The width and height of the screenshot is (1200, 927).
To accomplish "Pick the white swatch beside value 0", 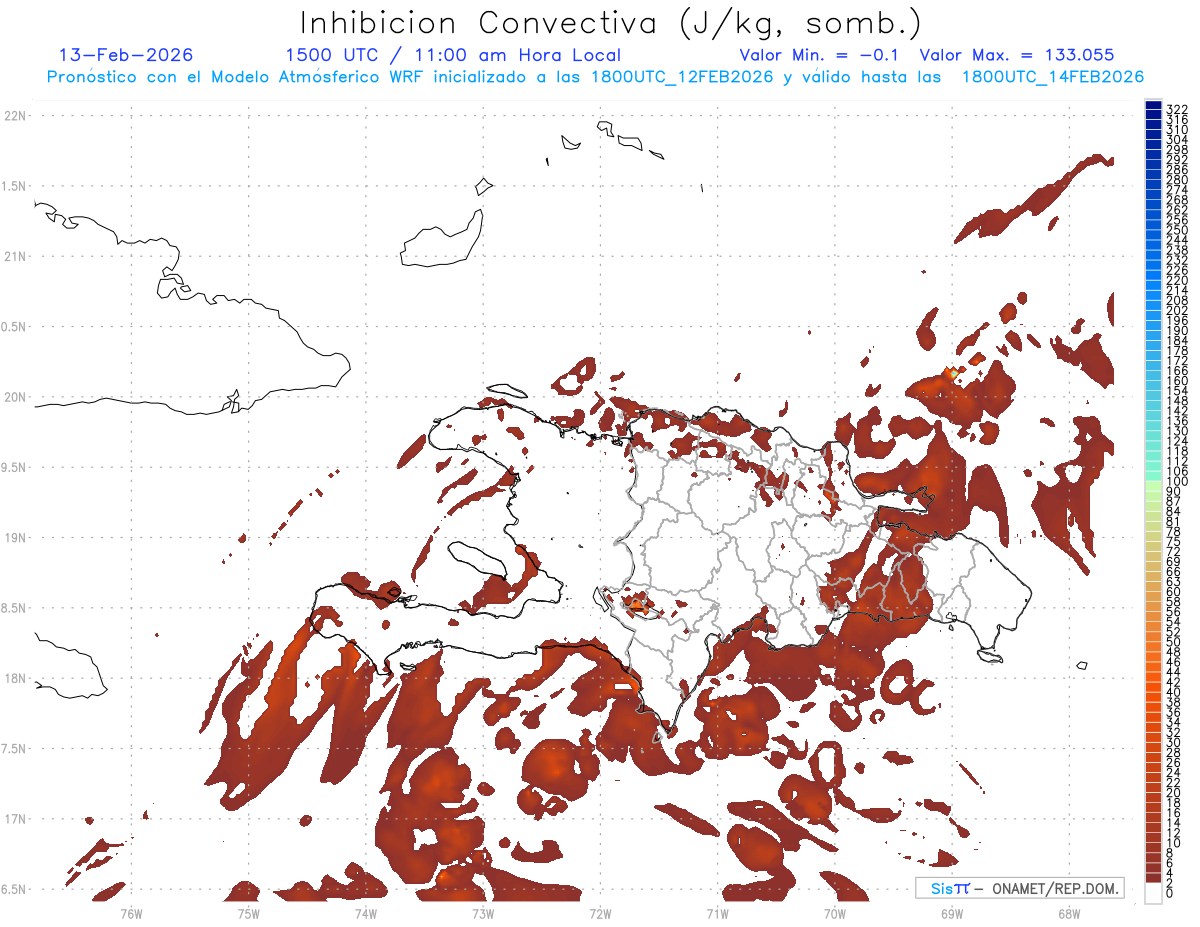I will [x=1153, y=893].
